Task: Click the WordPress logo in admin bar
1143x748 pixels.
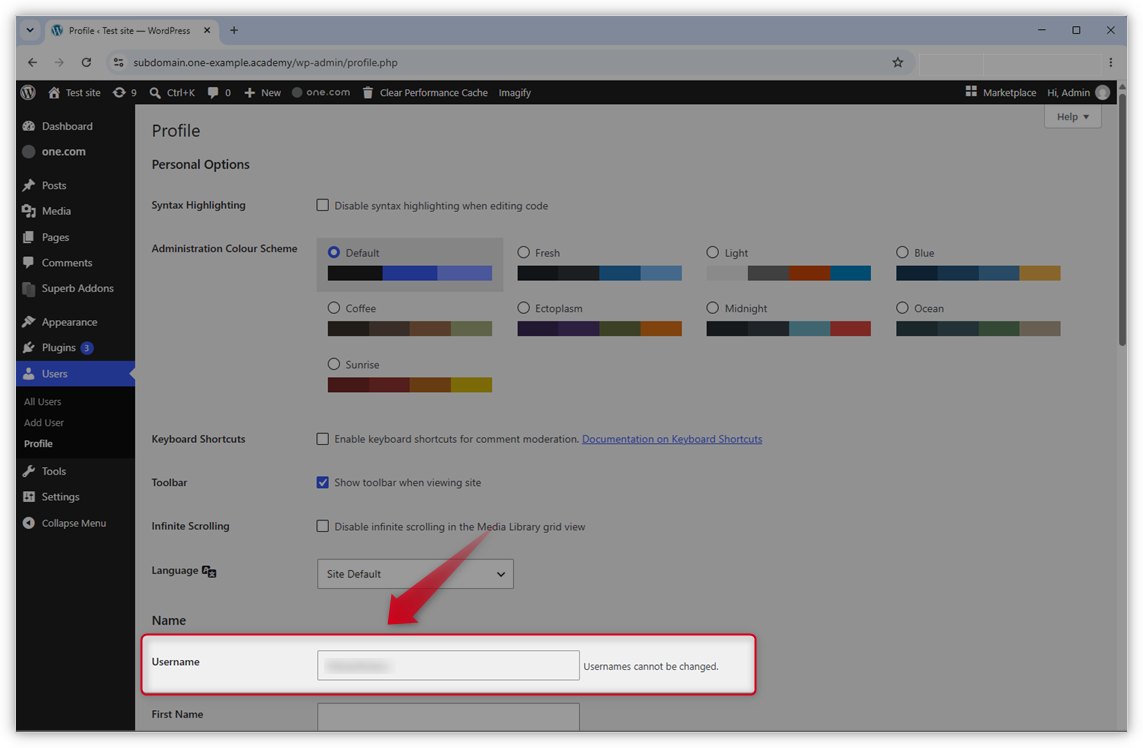Action: [x=28, y=93]
